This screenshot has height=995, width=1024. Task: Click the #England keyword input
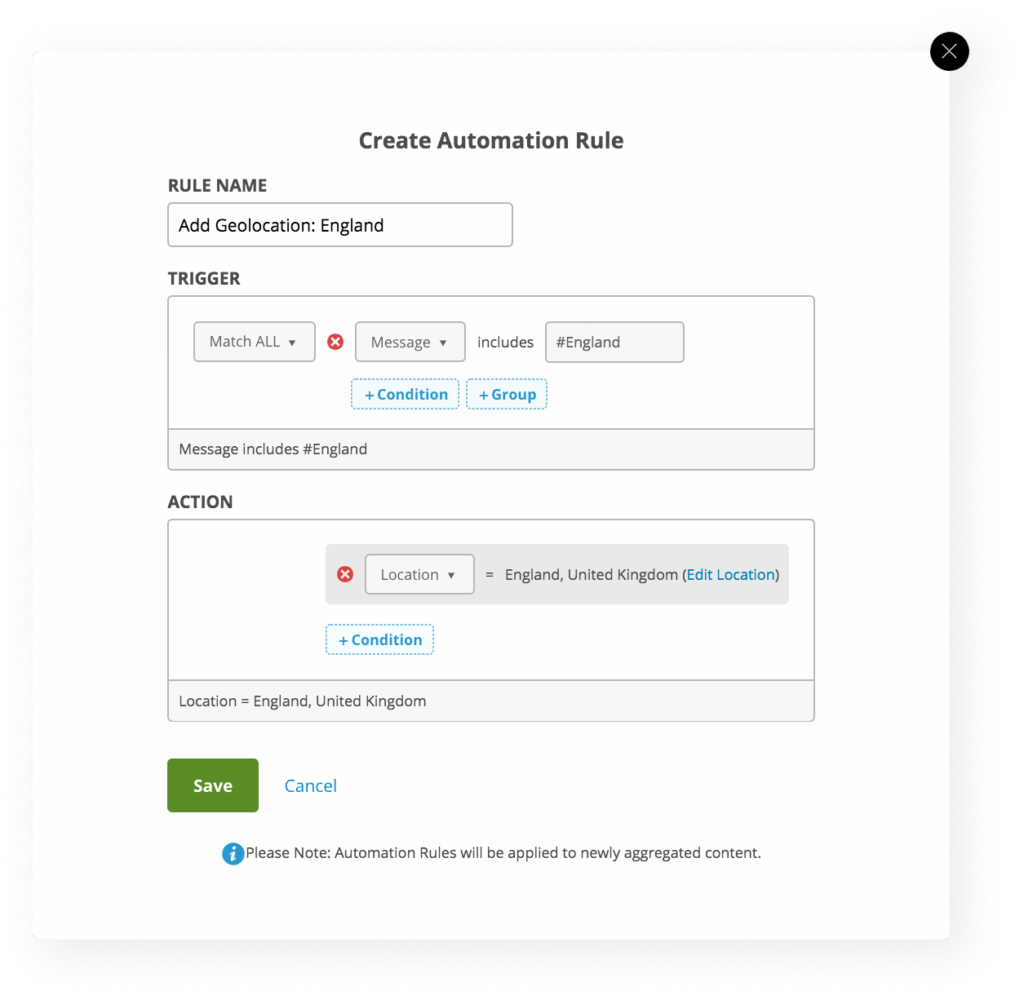[615, 341]
